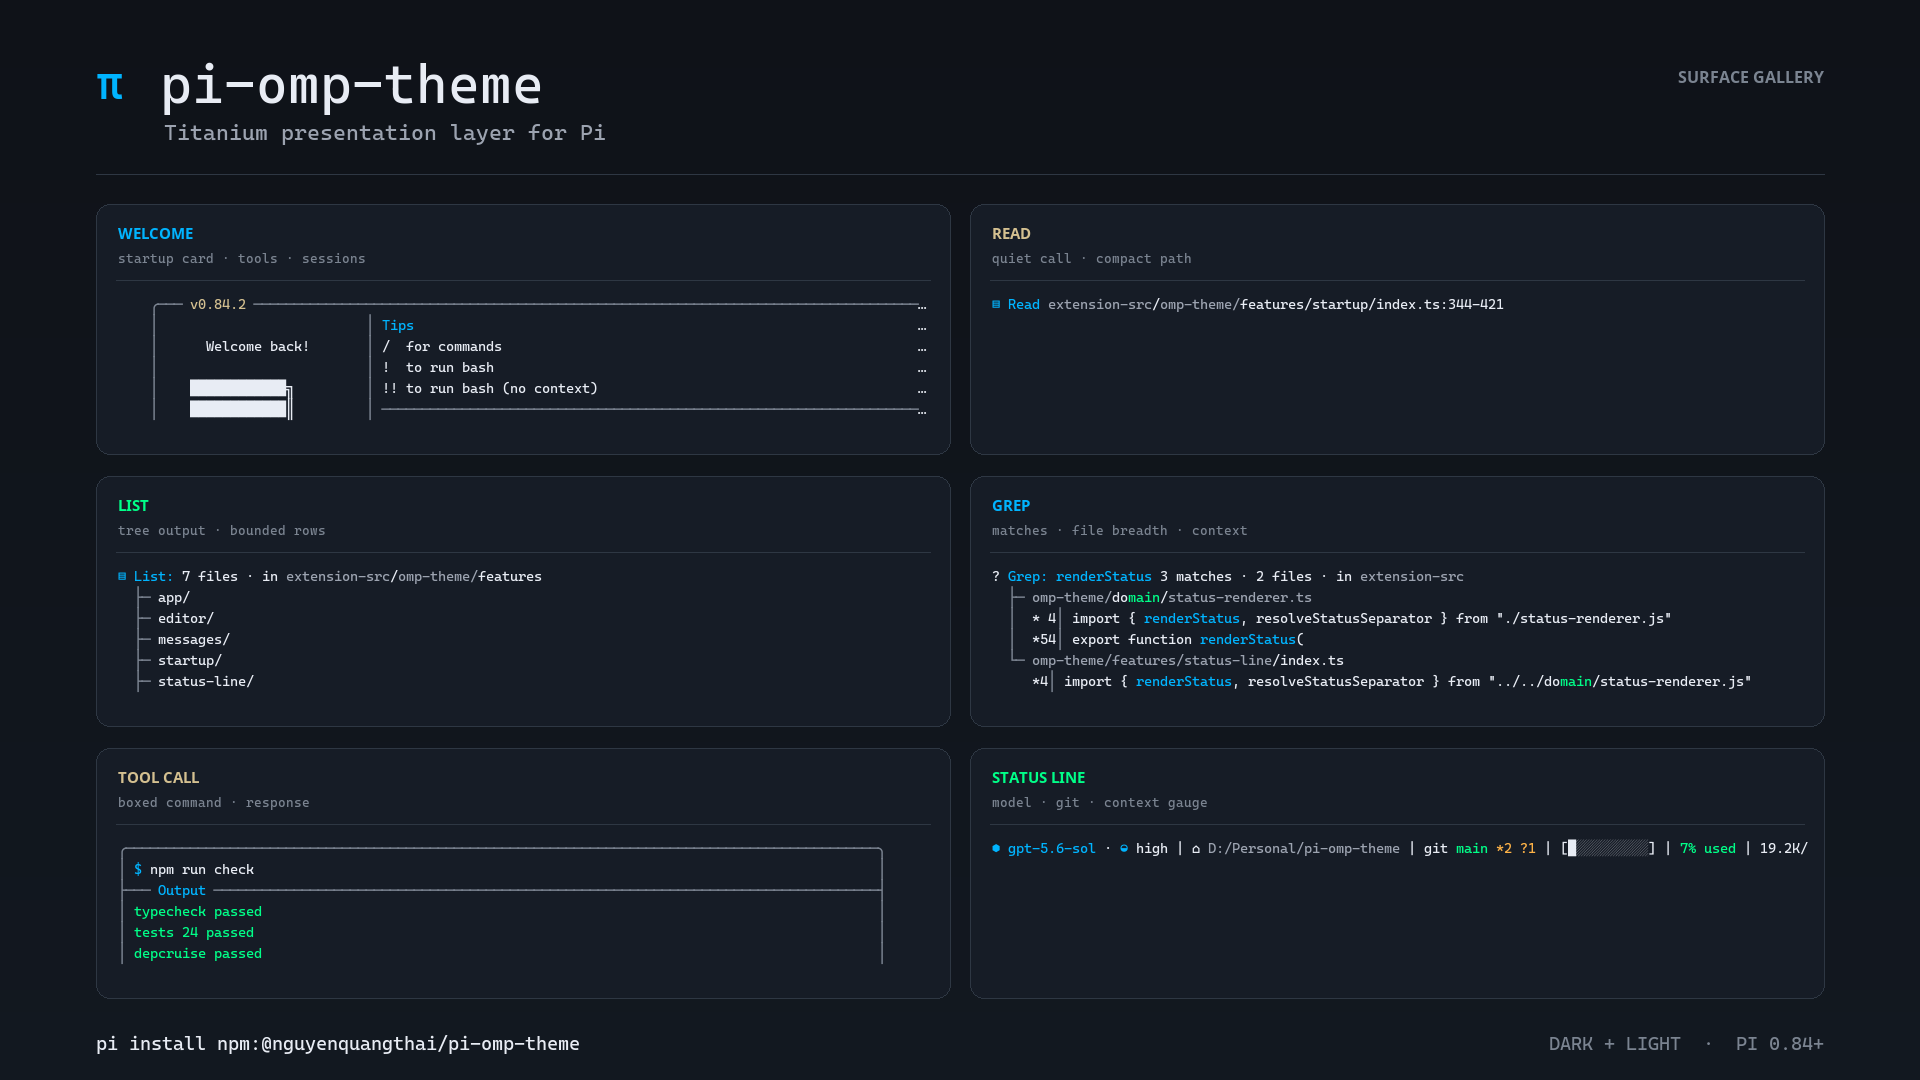Click the TOOL CALL panel heading
The image size is (1920, 1080).
pos(159,777)
